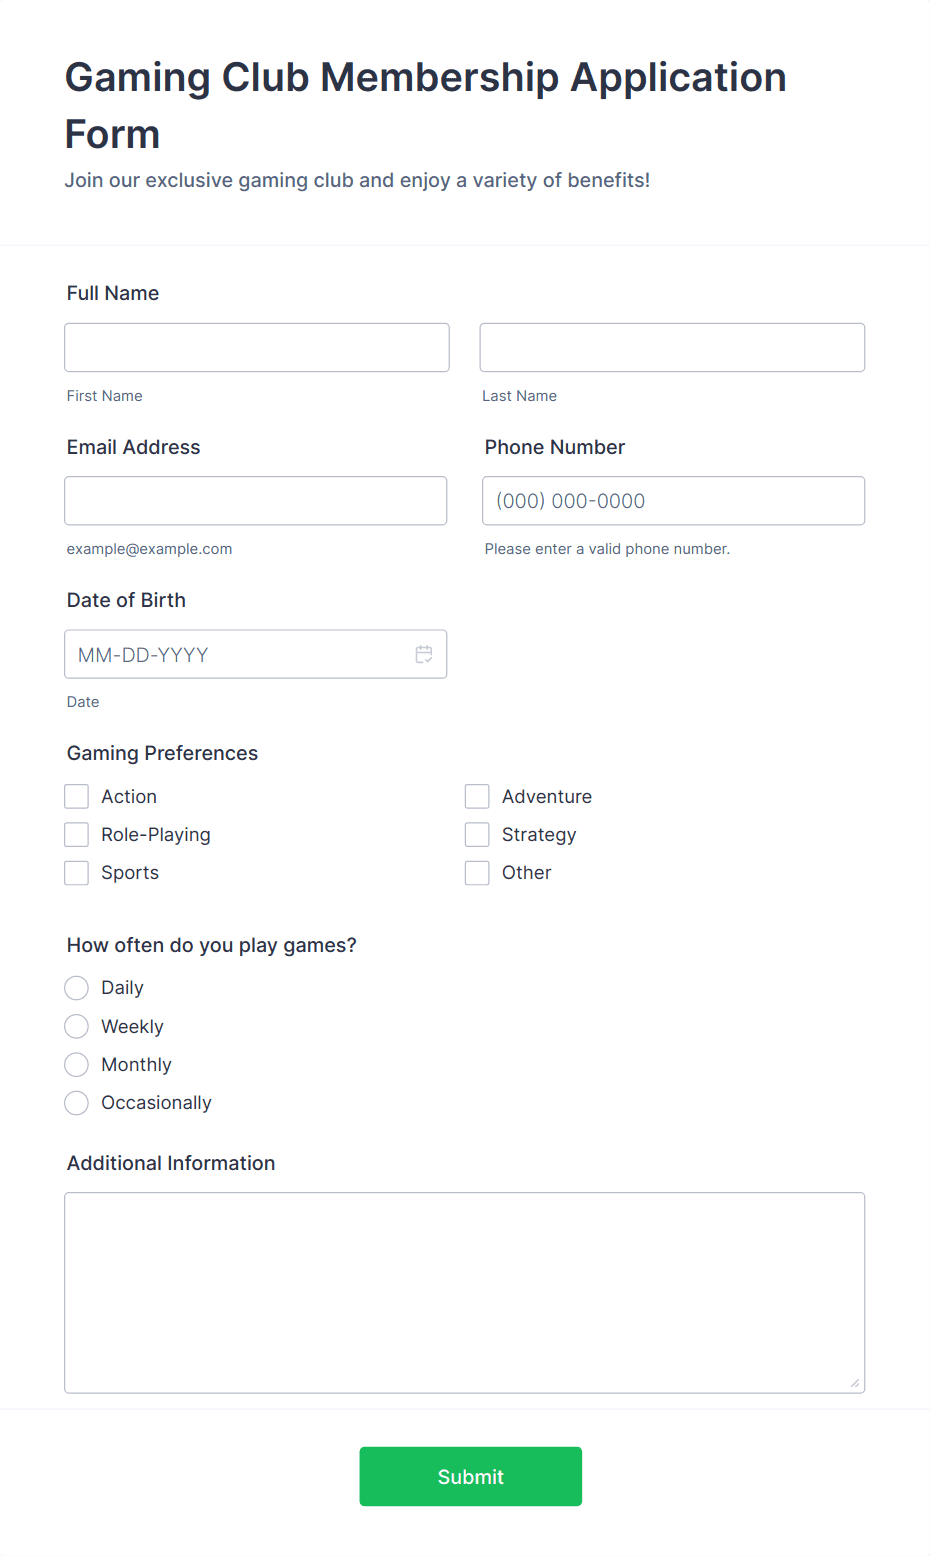
Task: Click the Additional Information text area
Action: point(464,1290)
